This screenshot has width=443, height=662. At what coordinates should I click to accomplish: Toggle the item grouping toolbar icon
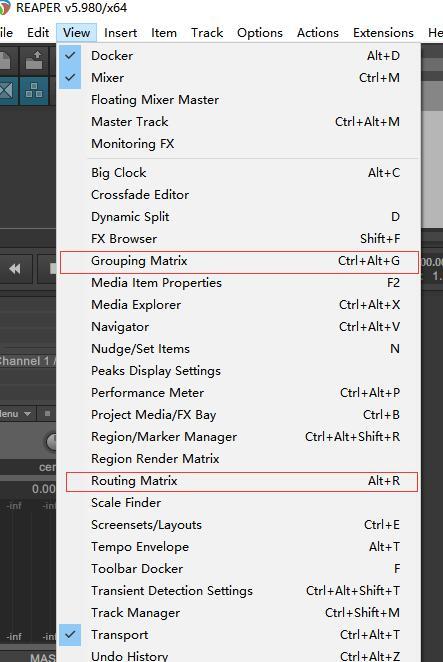pos(34,90)
